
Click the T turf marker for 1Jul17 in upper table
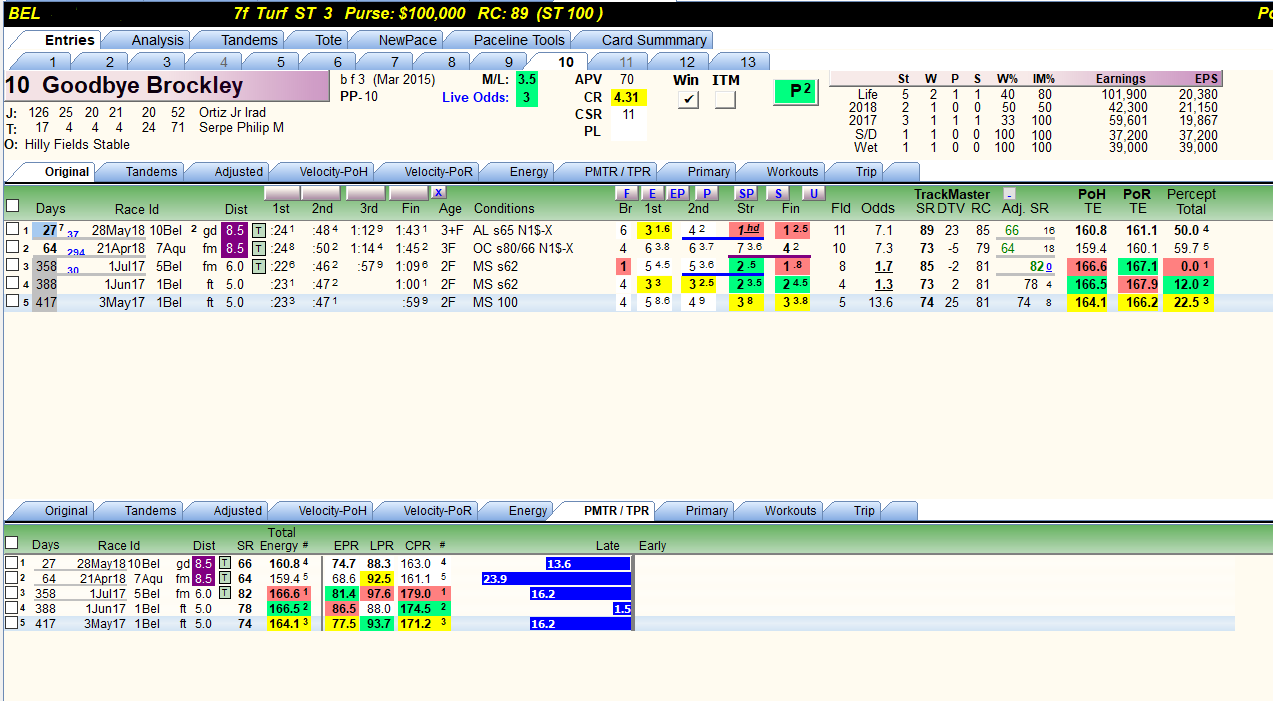click(258, 266)
